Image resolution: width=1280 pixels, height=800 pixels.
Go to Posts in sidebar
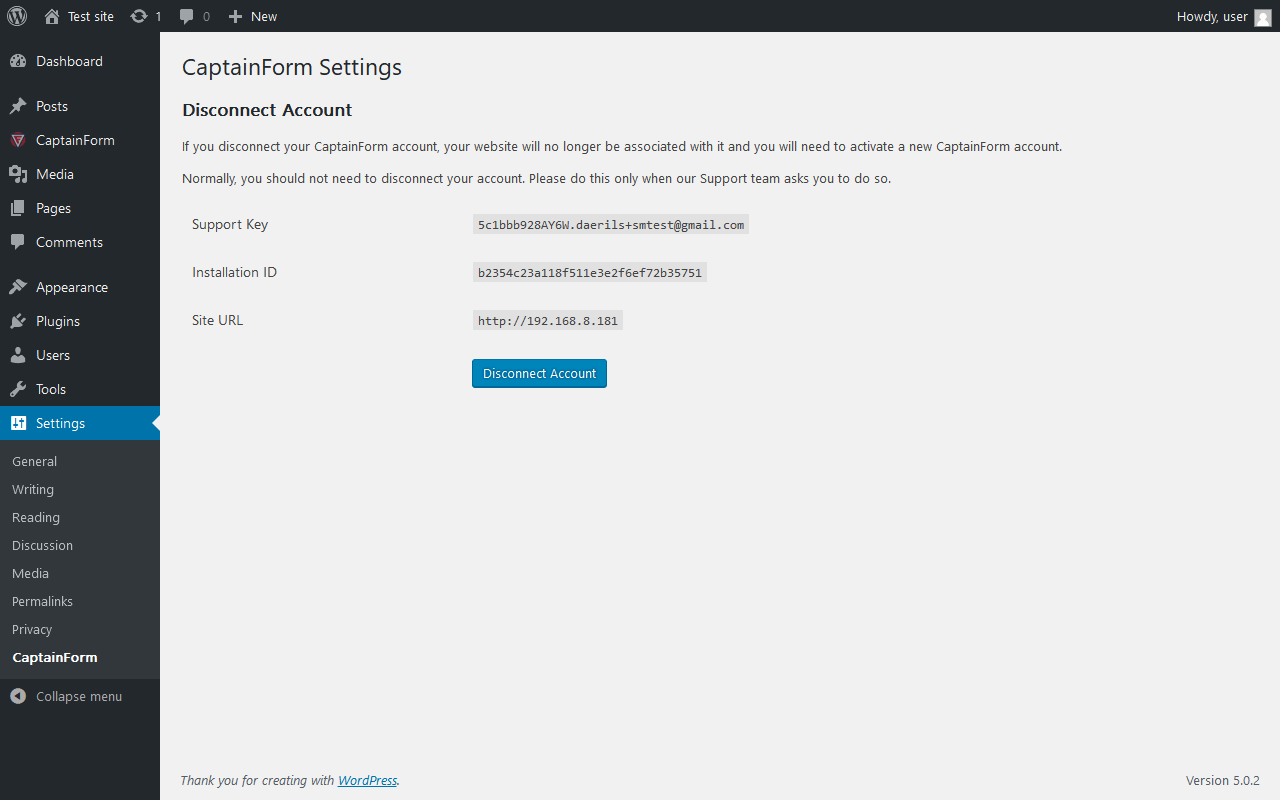(x=52, y=106)
